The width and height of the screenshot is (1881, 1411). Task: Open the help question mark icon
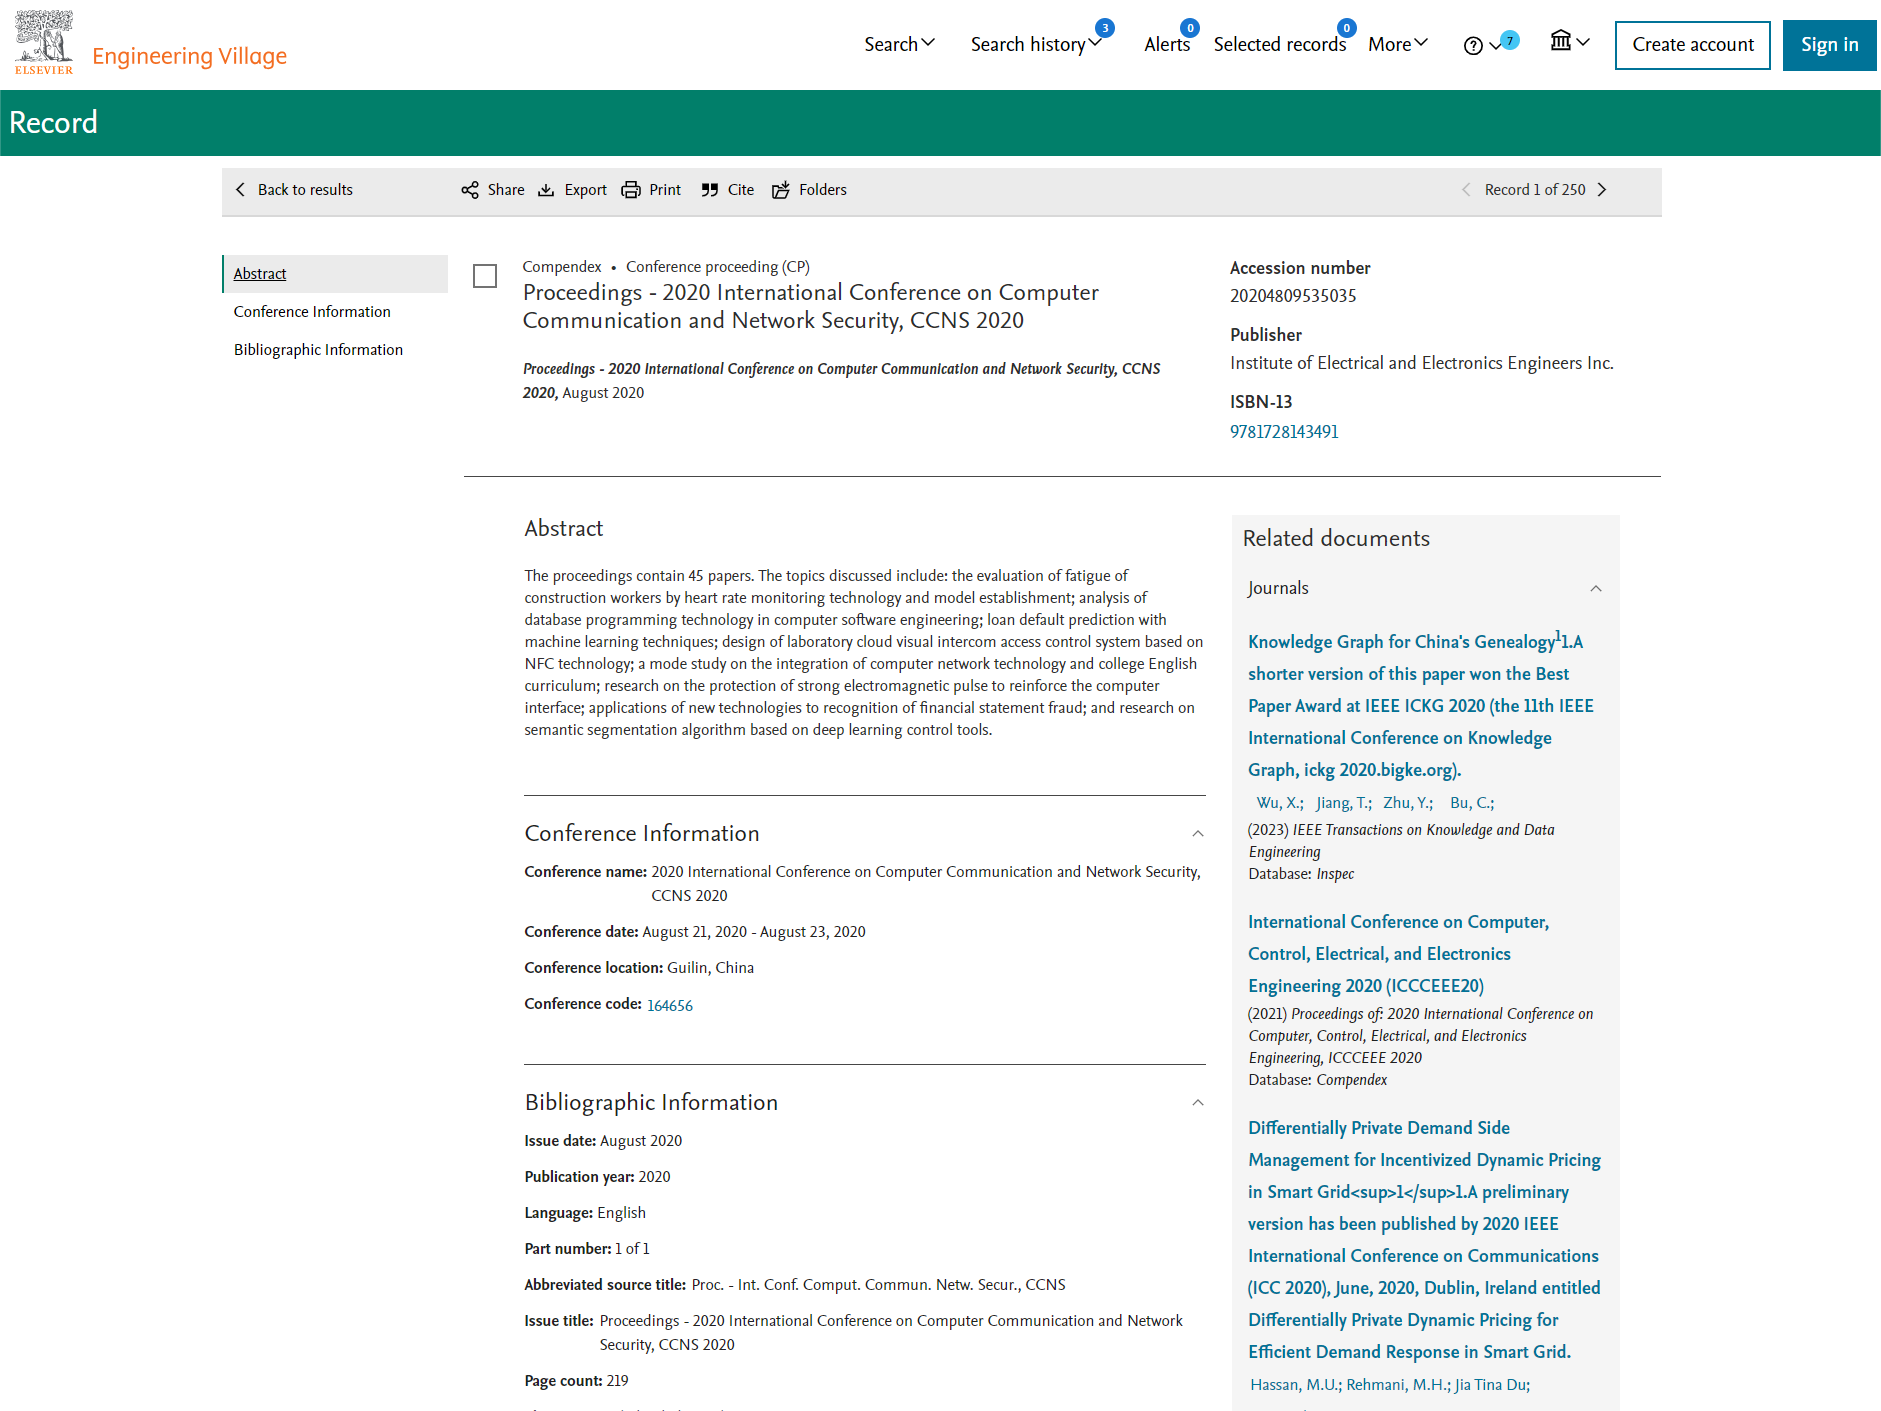point(1472,45)
